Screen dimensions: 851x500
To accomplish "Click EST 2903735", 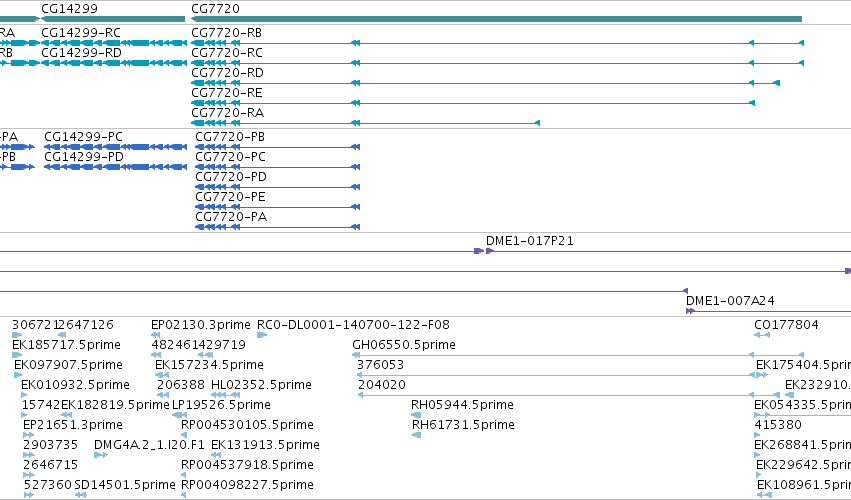I will [50, 446].
